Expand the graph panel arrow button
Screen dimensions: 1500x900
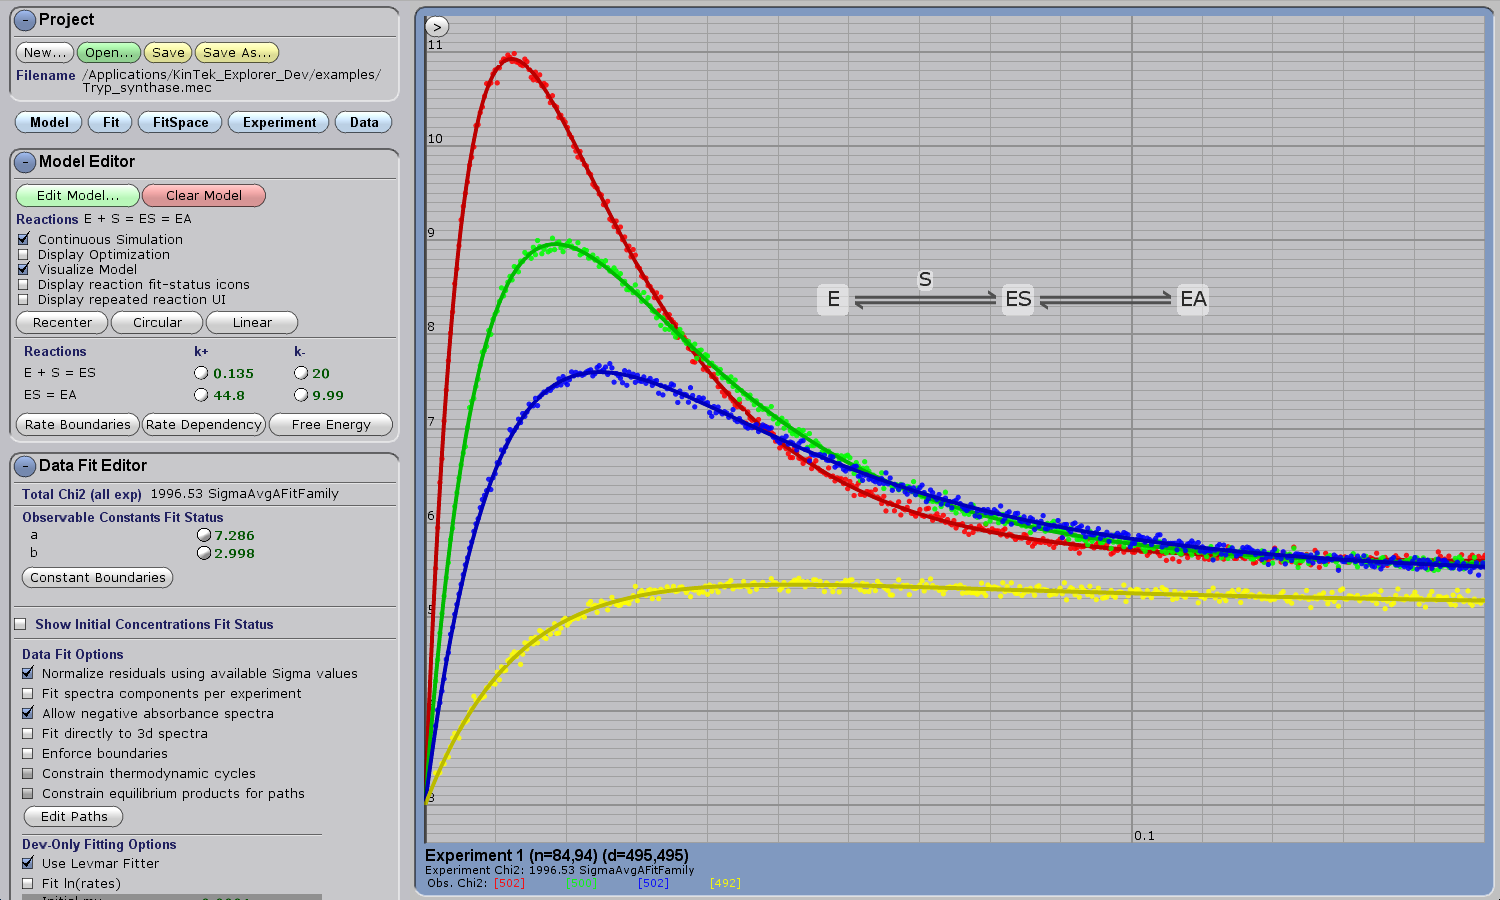click(437, 27)
